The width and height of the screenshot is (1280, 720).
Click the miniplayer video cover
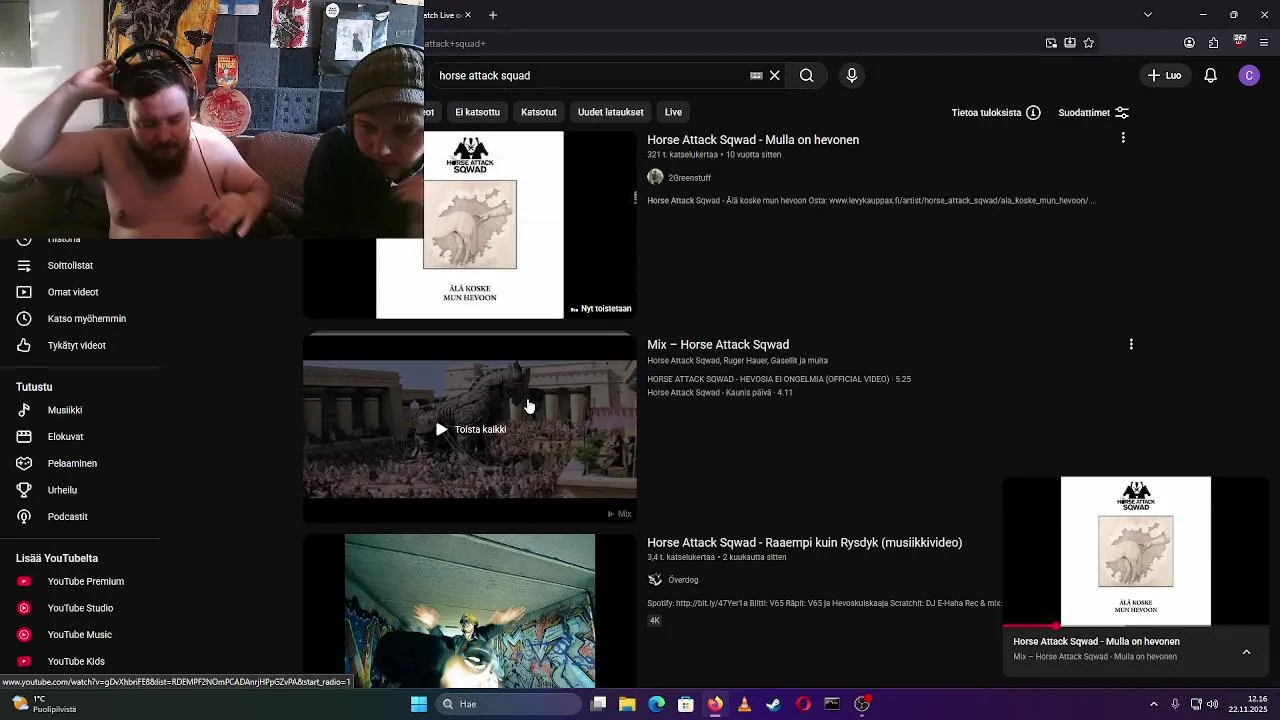tap(1136, 551)
